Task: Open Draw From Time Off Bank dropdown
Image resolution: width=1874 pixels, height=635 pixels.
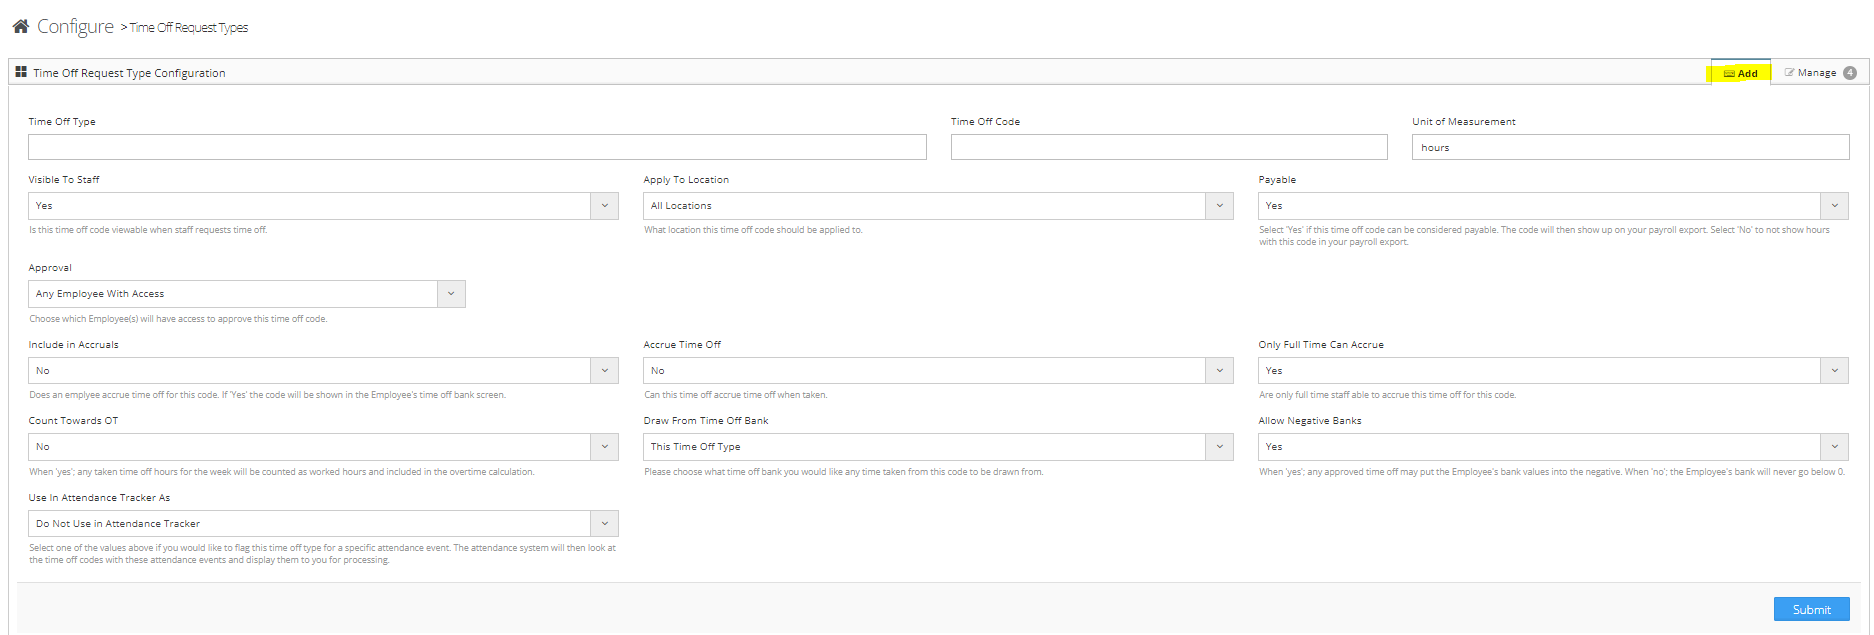Action: [x=937, y=447]
